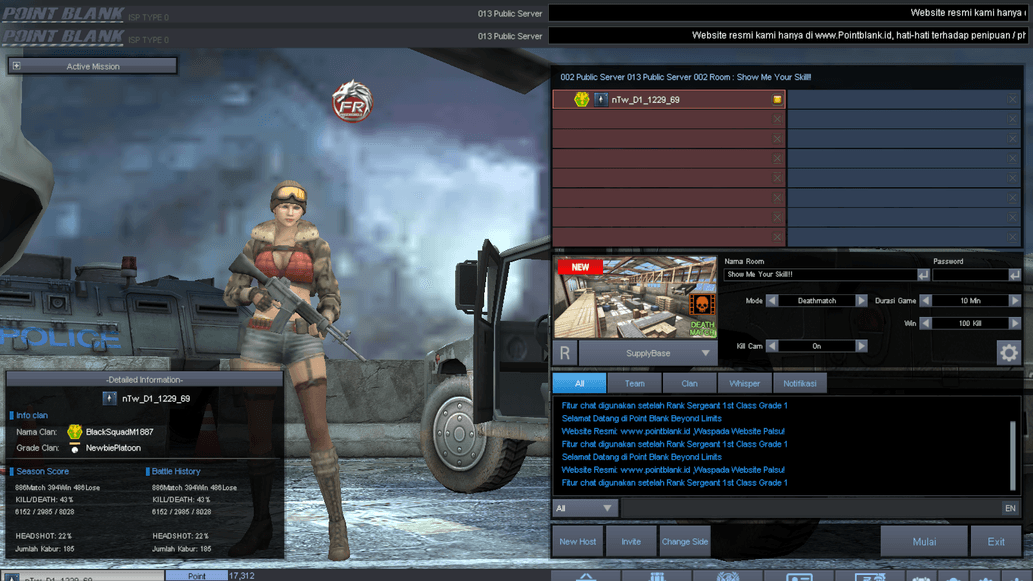Viewport: 1033px width, 581px height.
Task: Click the BlackSquadM1887 clan emblem icon
Action: coord(74,432)
